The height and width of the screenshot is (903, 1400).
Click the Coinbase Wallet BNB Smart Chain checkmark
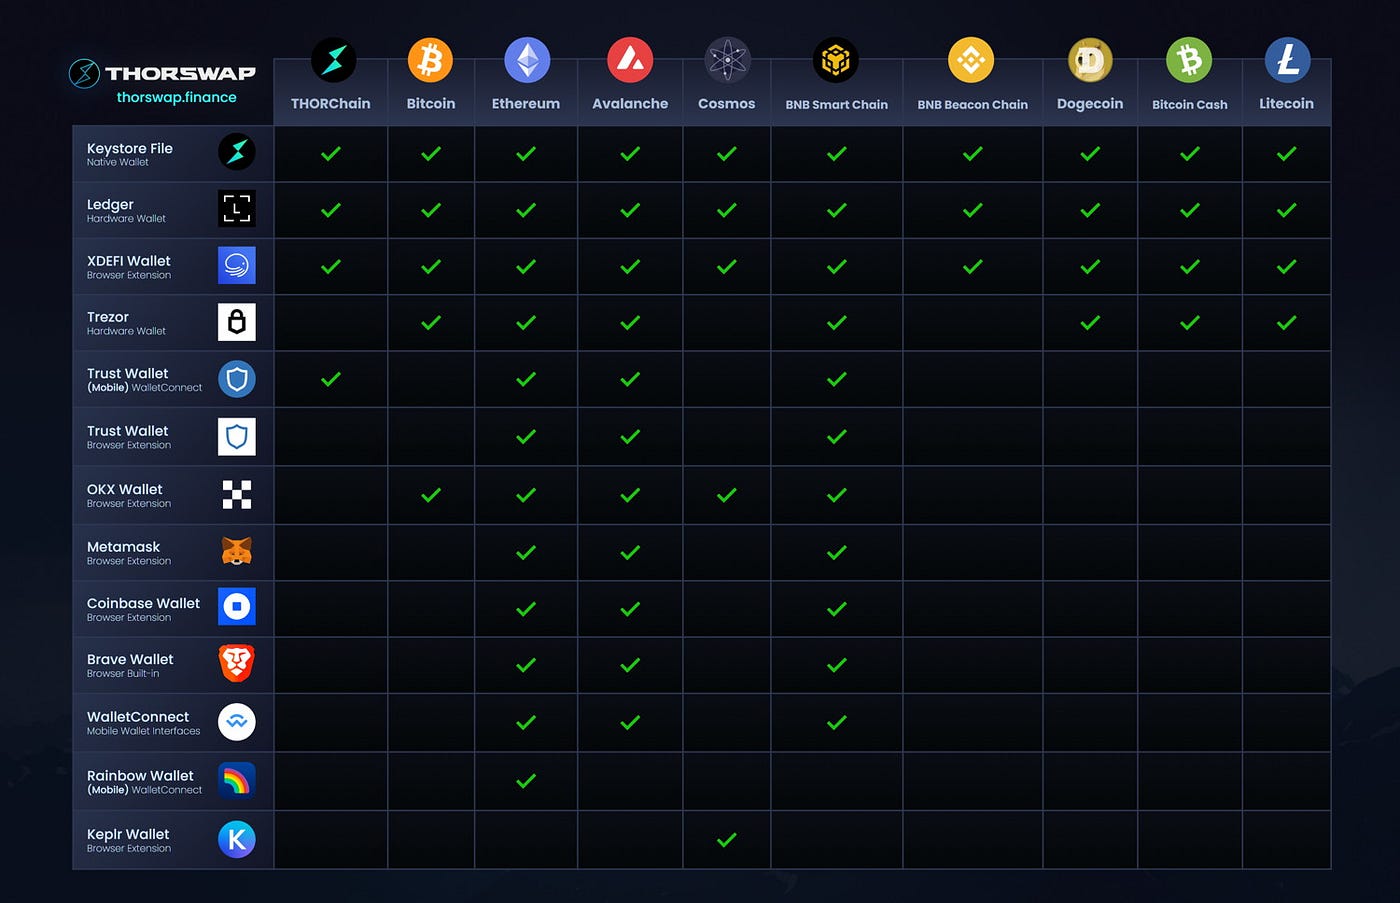point(837,608)
